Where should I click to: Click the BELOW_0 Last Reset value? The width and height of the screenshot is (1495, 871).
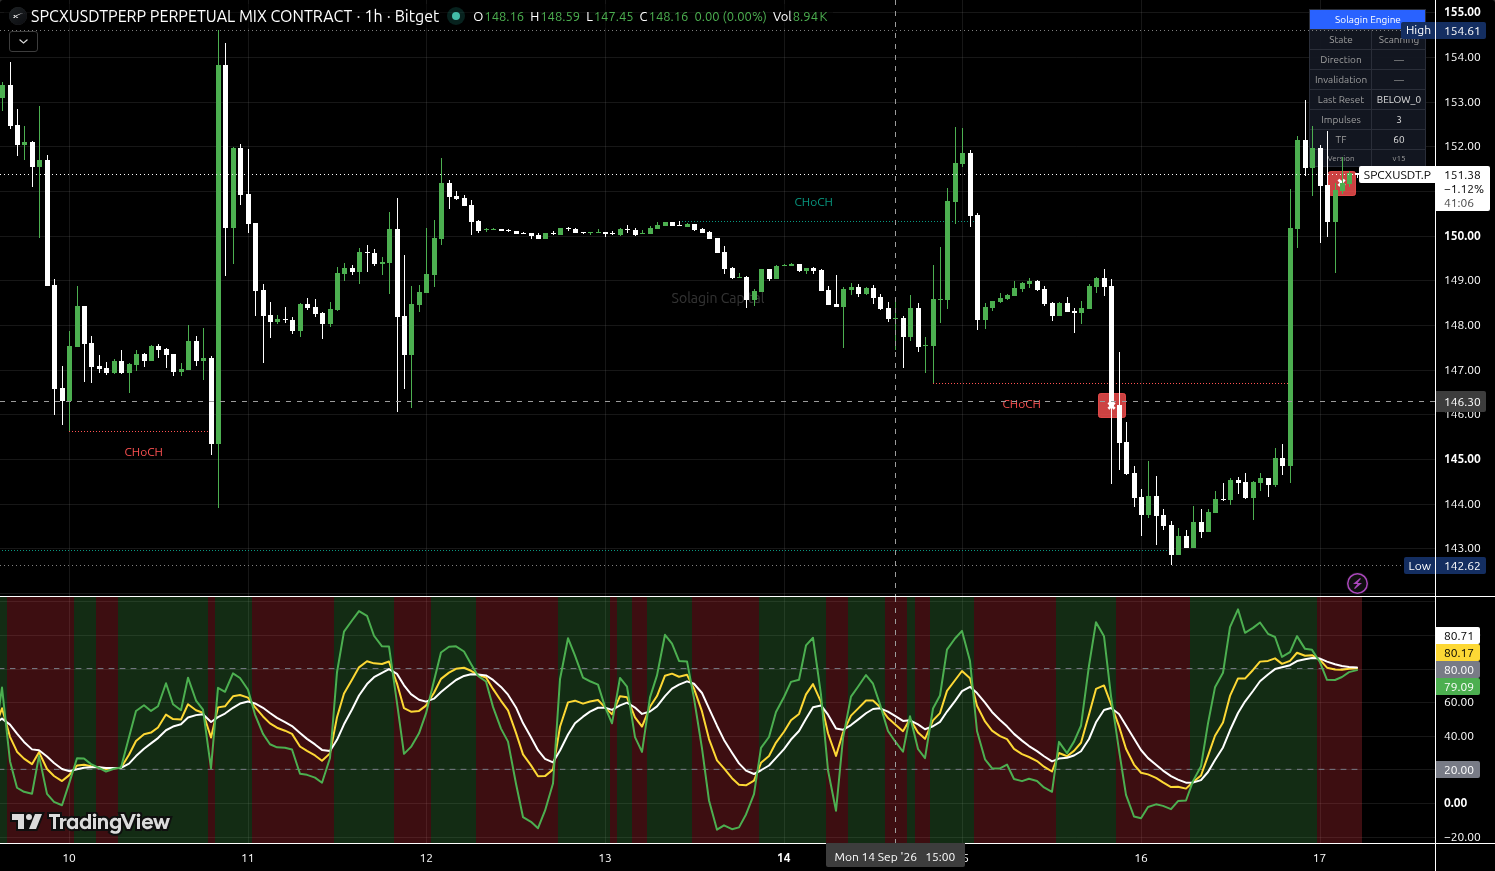tap(1398, 100)
